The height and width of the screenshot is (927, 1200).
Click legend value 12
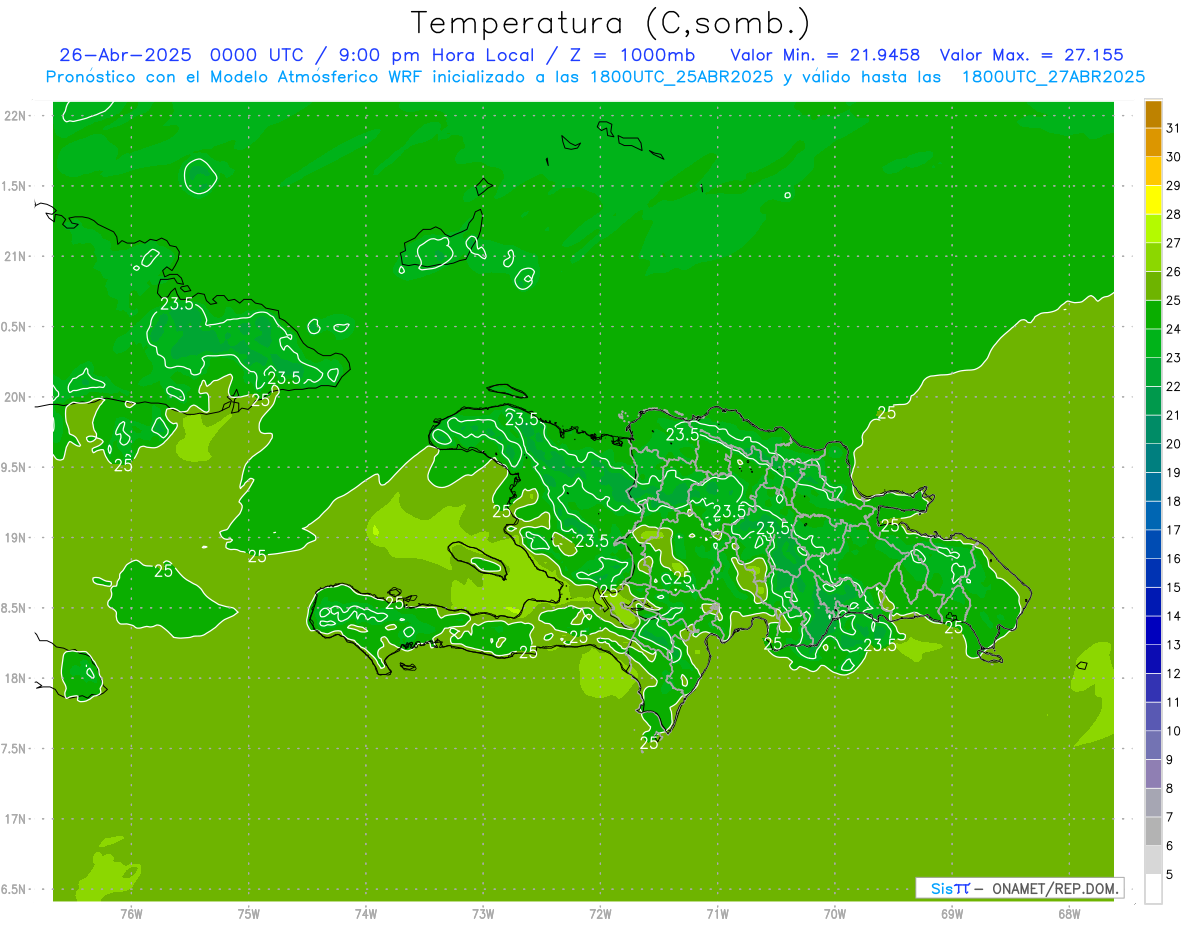tap(1174, 673)
